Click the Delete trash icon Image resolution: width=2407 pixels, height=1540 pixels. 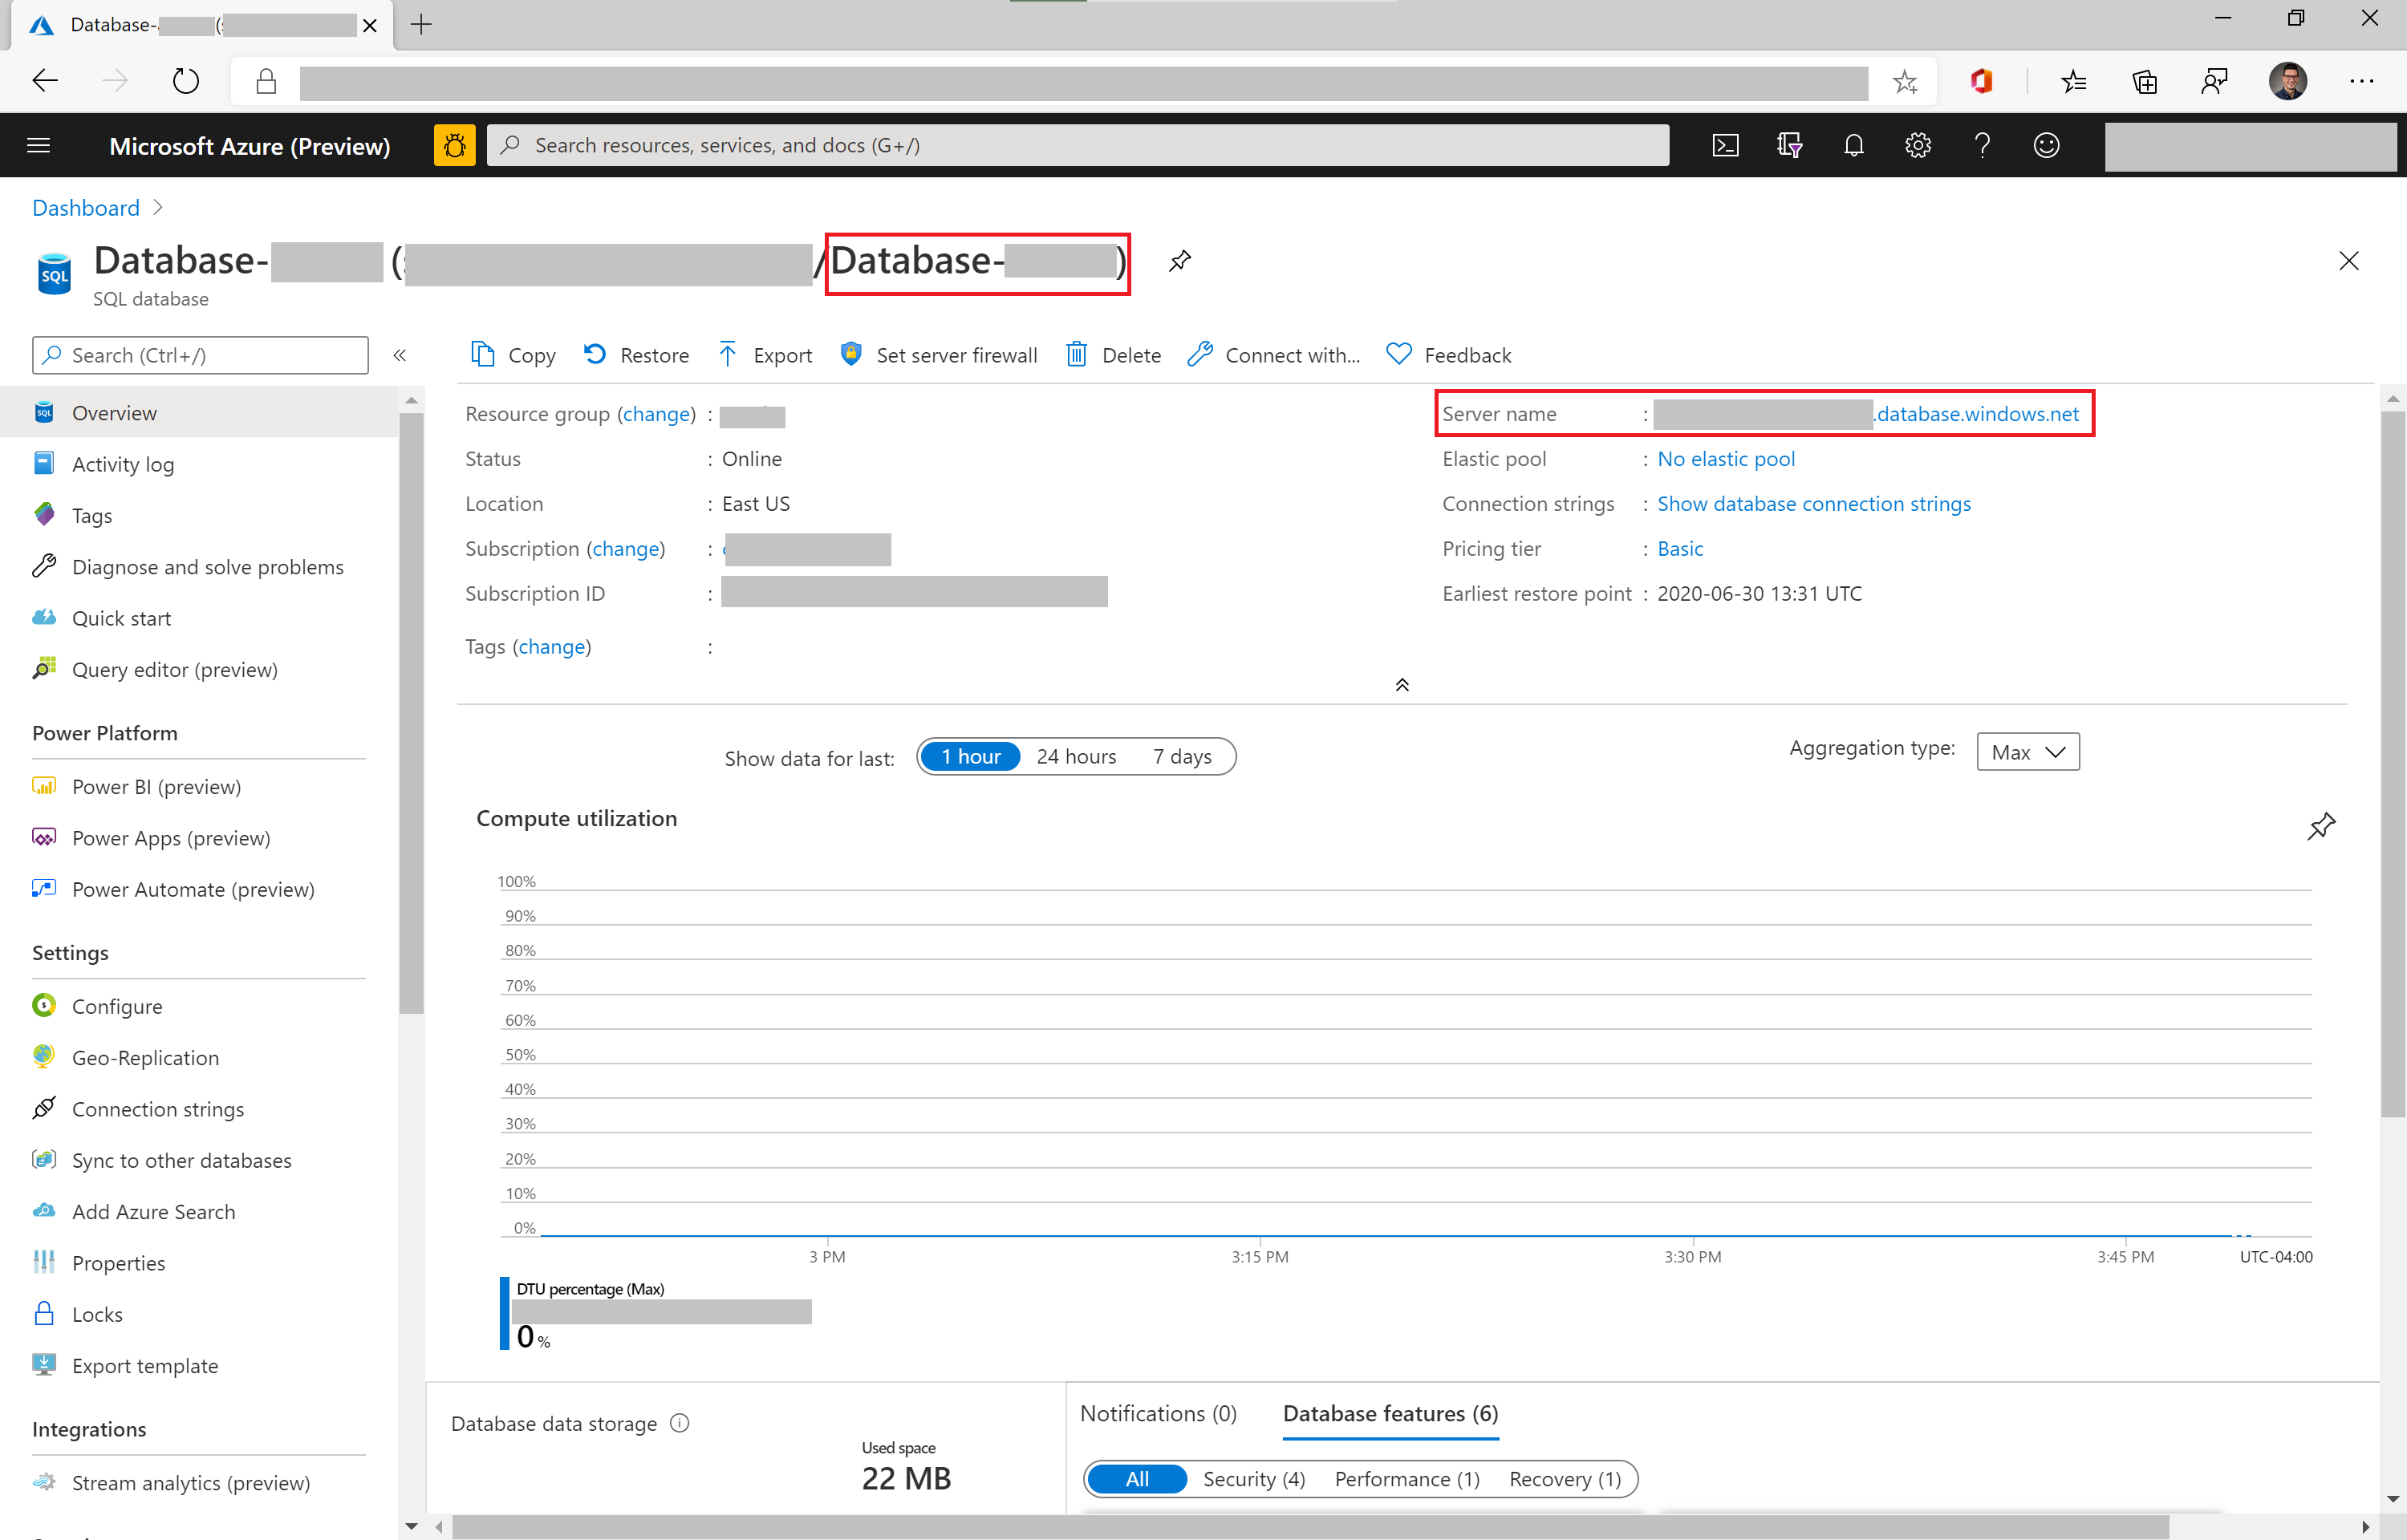[x=1076, y=355]
